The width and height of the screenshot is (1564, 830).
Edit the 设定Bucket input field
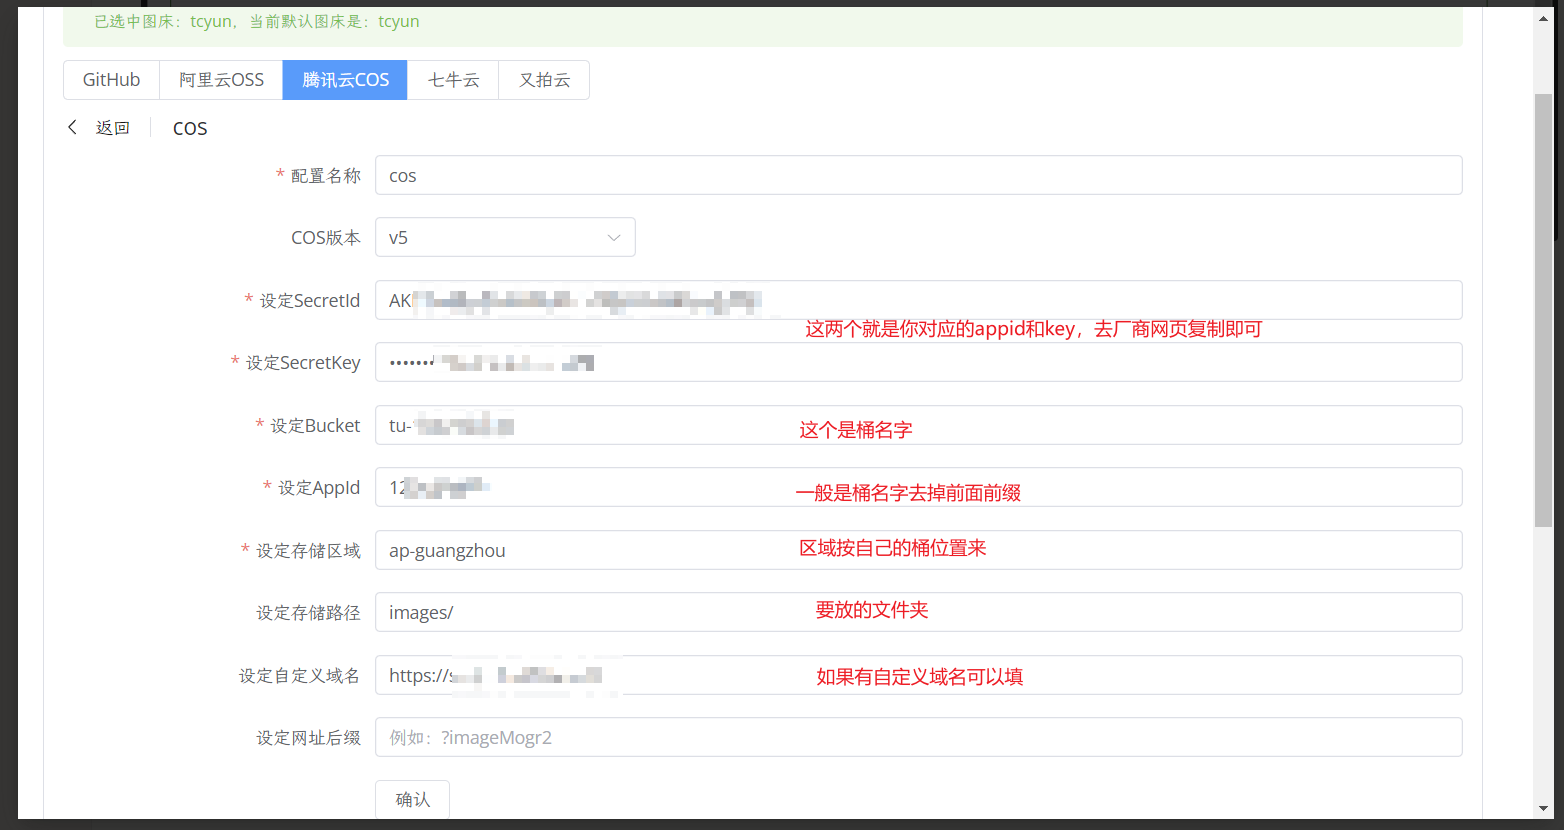tap(918, 425)
